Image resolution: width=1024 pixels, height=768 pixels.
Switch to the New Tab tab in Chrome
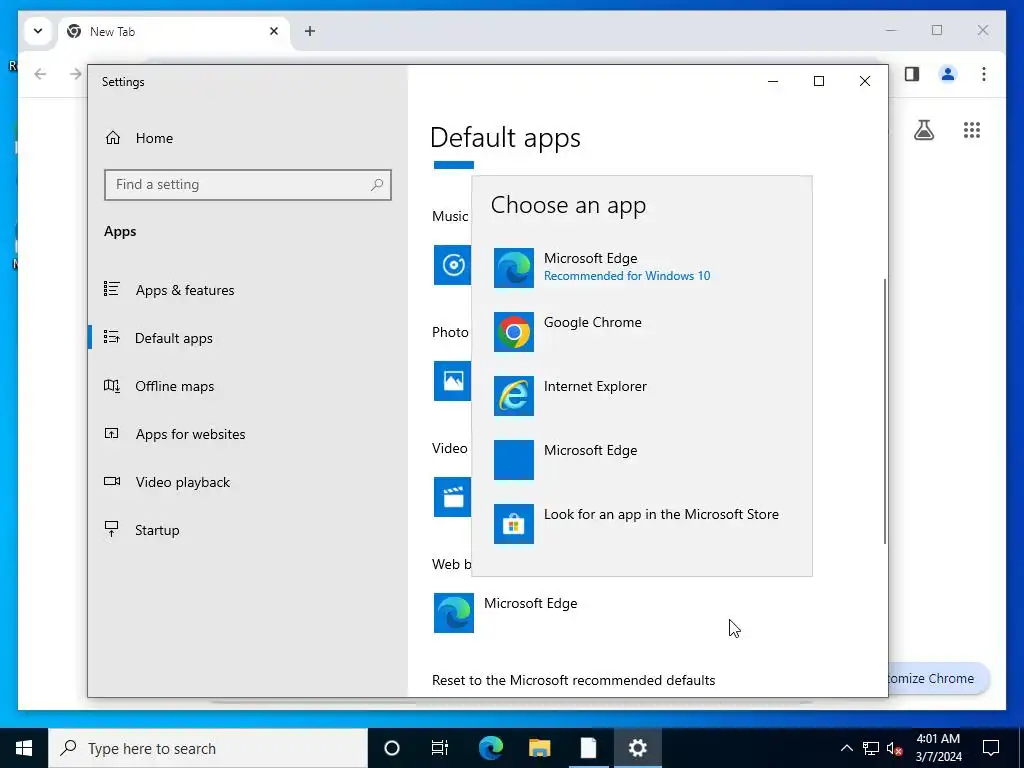click(x=173, y=31)
